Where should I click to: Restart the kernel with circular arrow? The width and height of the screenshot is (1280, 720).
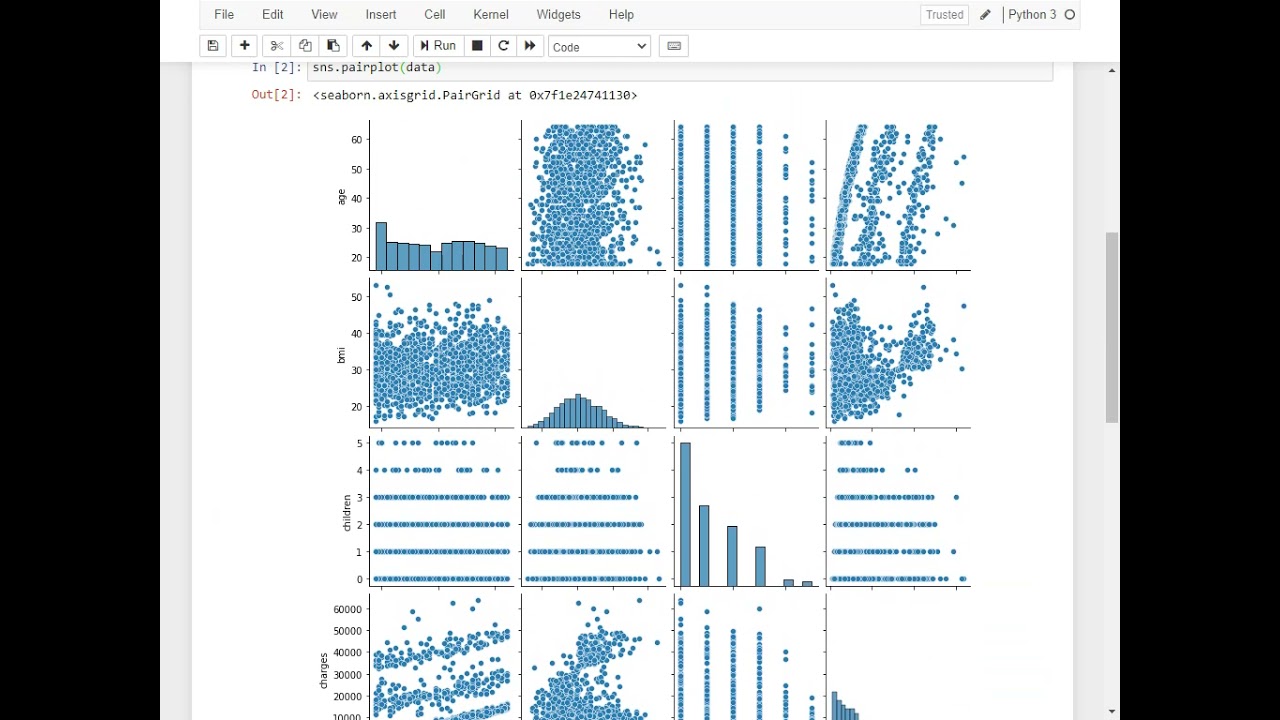[x=503, y=46]
